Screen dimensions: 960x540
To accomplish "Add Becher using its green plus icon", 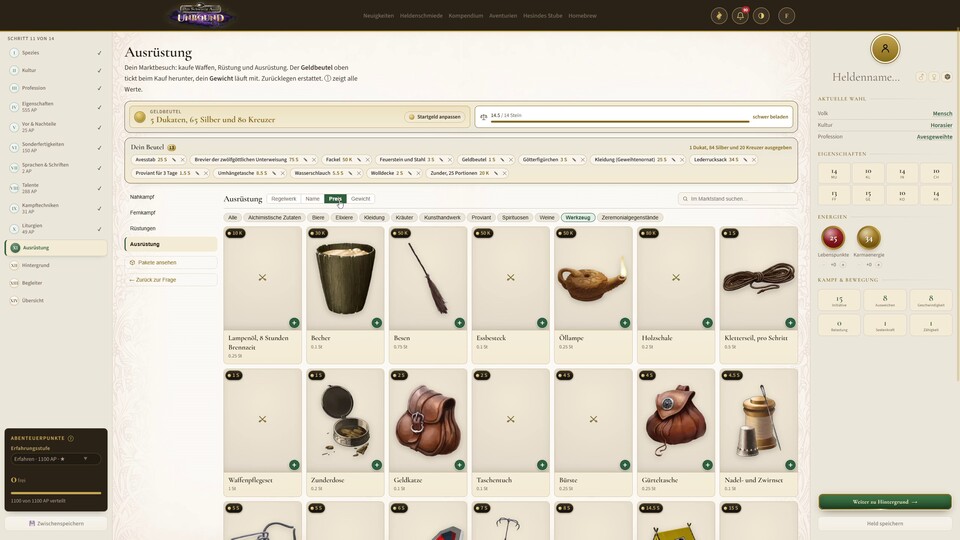I will (377, 323).
